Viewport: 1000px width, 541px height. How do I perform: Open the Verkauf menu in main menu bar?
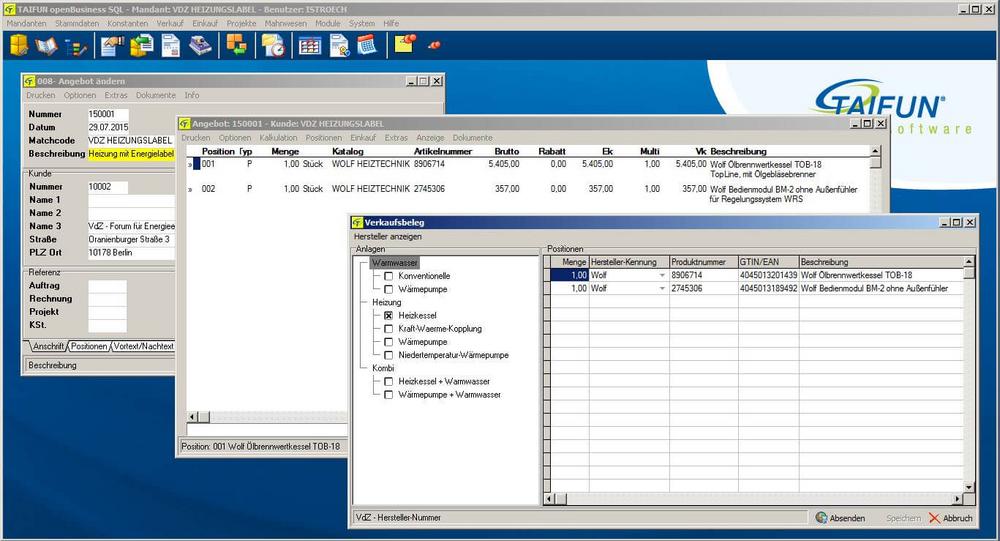[x=171, y=23]
